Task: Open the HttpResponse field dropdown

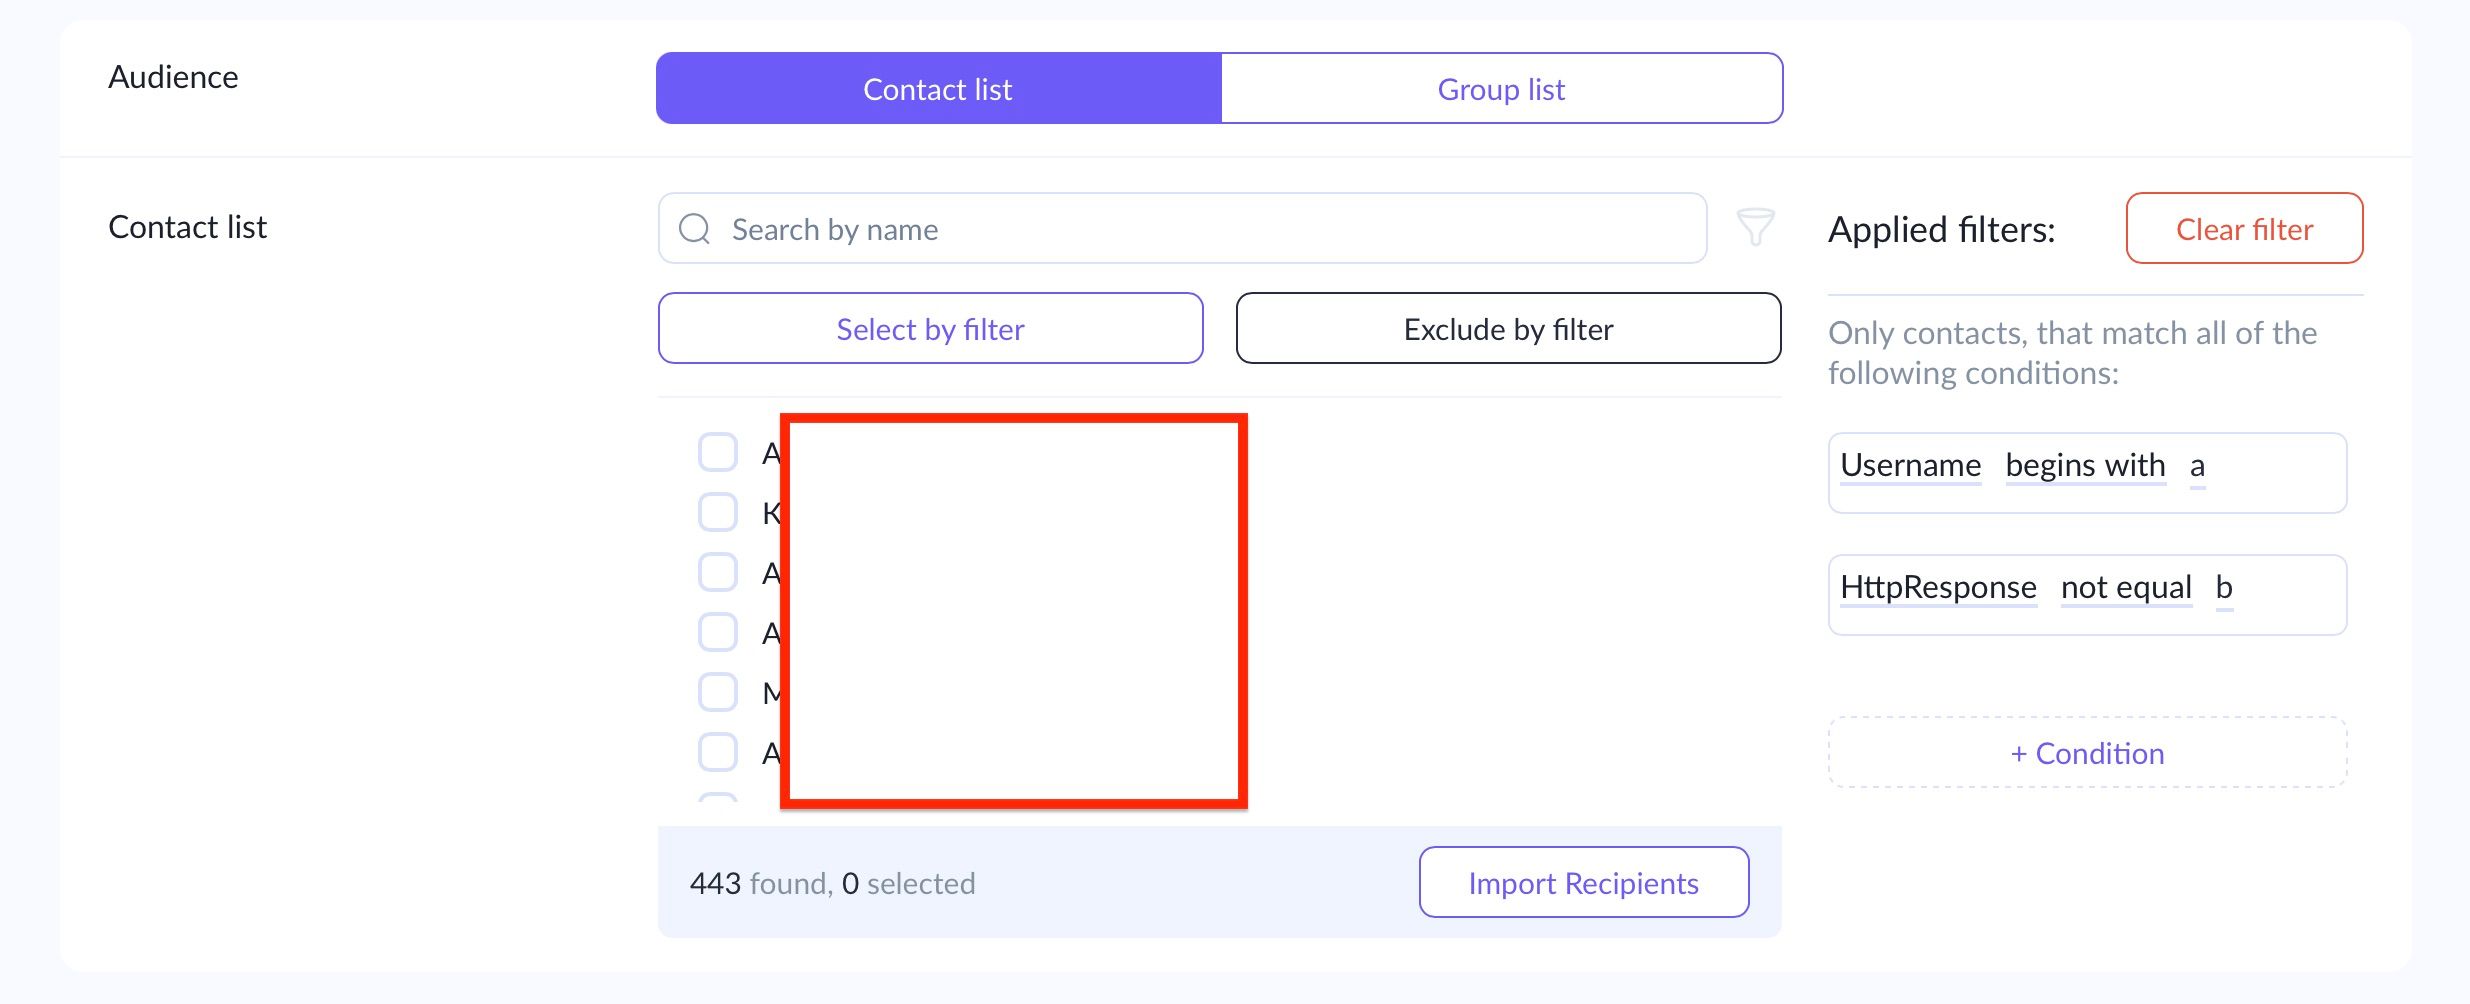Action: point(1938,588)
